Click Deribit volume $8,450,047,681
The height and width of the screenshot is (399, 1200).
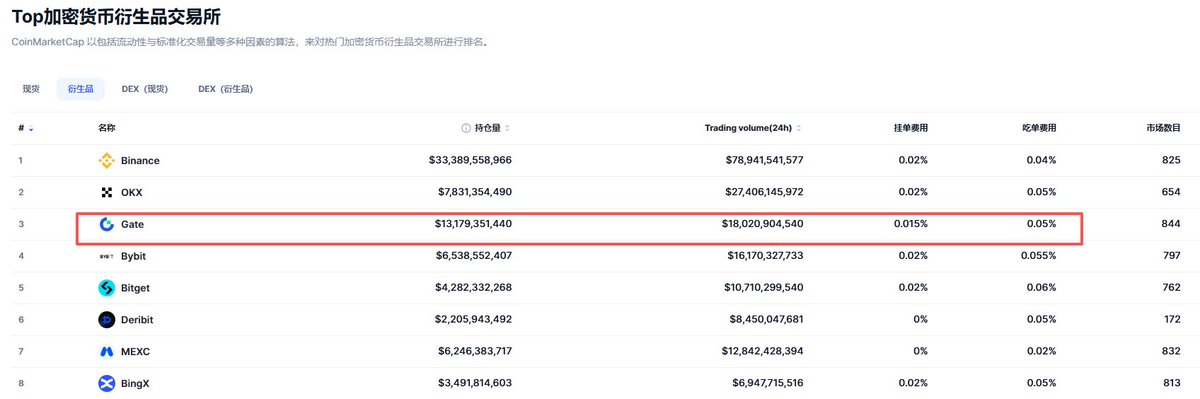point(767,320)
